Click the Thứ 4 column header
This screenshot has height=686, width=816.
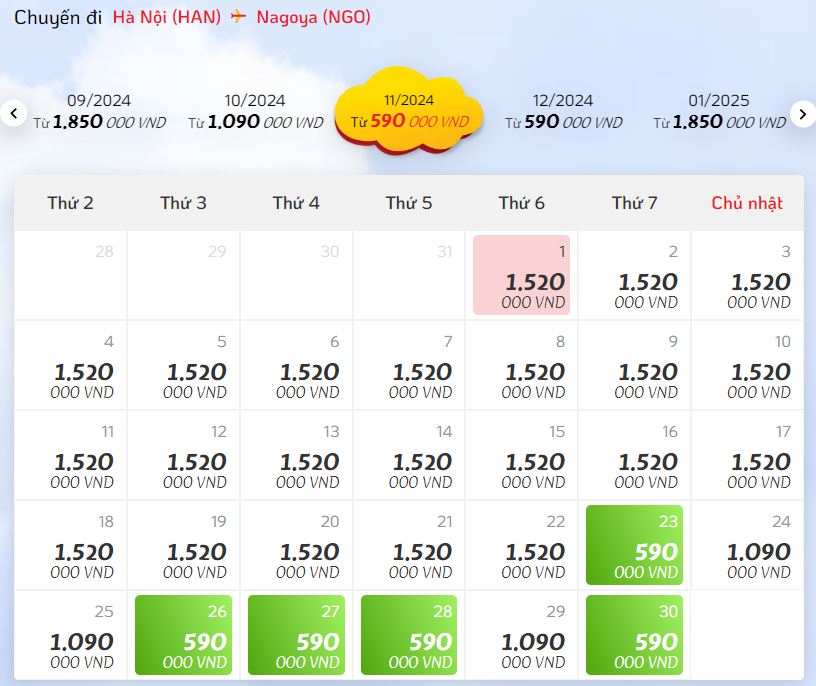pyautogui.click(x=296, y=203)
